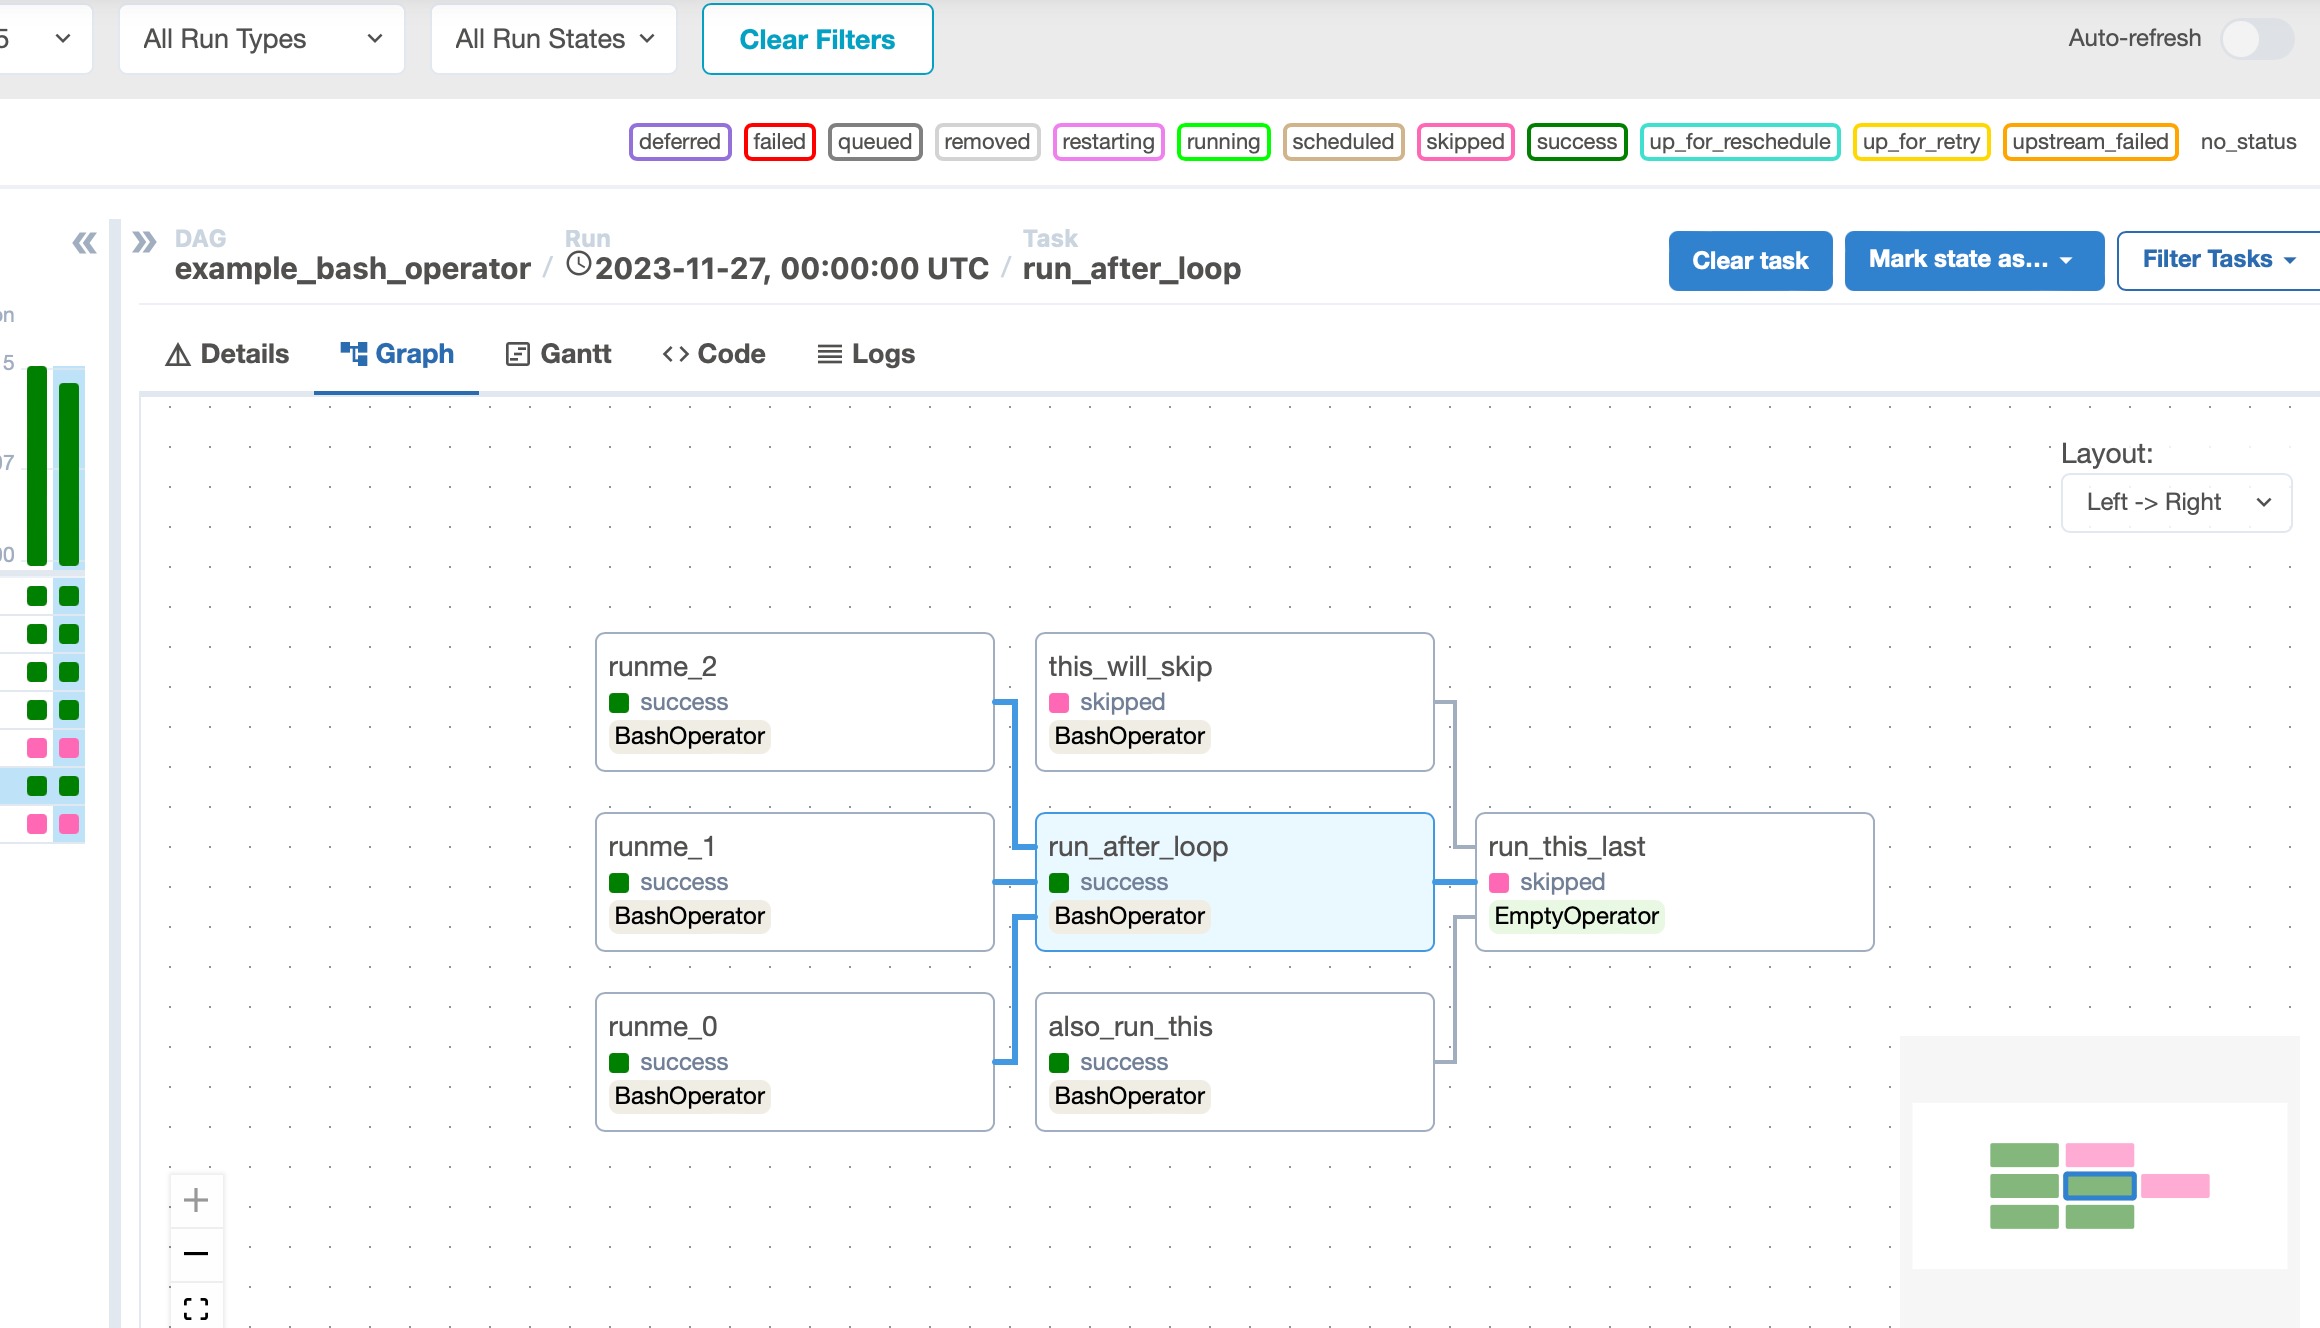
Task: Click the graph zoom out minus icon
Action: 196,1253
